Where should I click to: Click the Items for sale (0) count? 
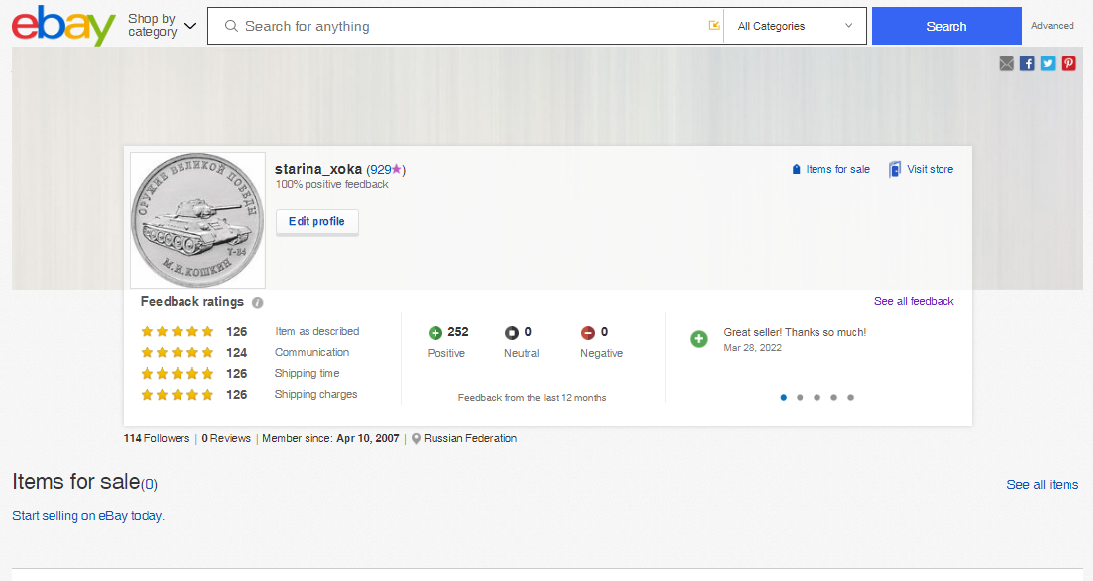pos(149,484)
